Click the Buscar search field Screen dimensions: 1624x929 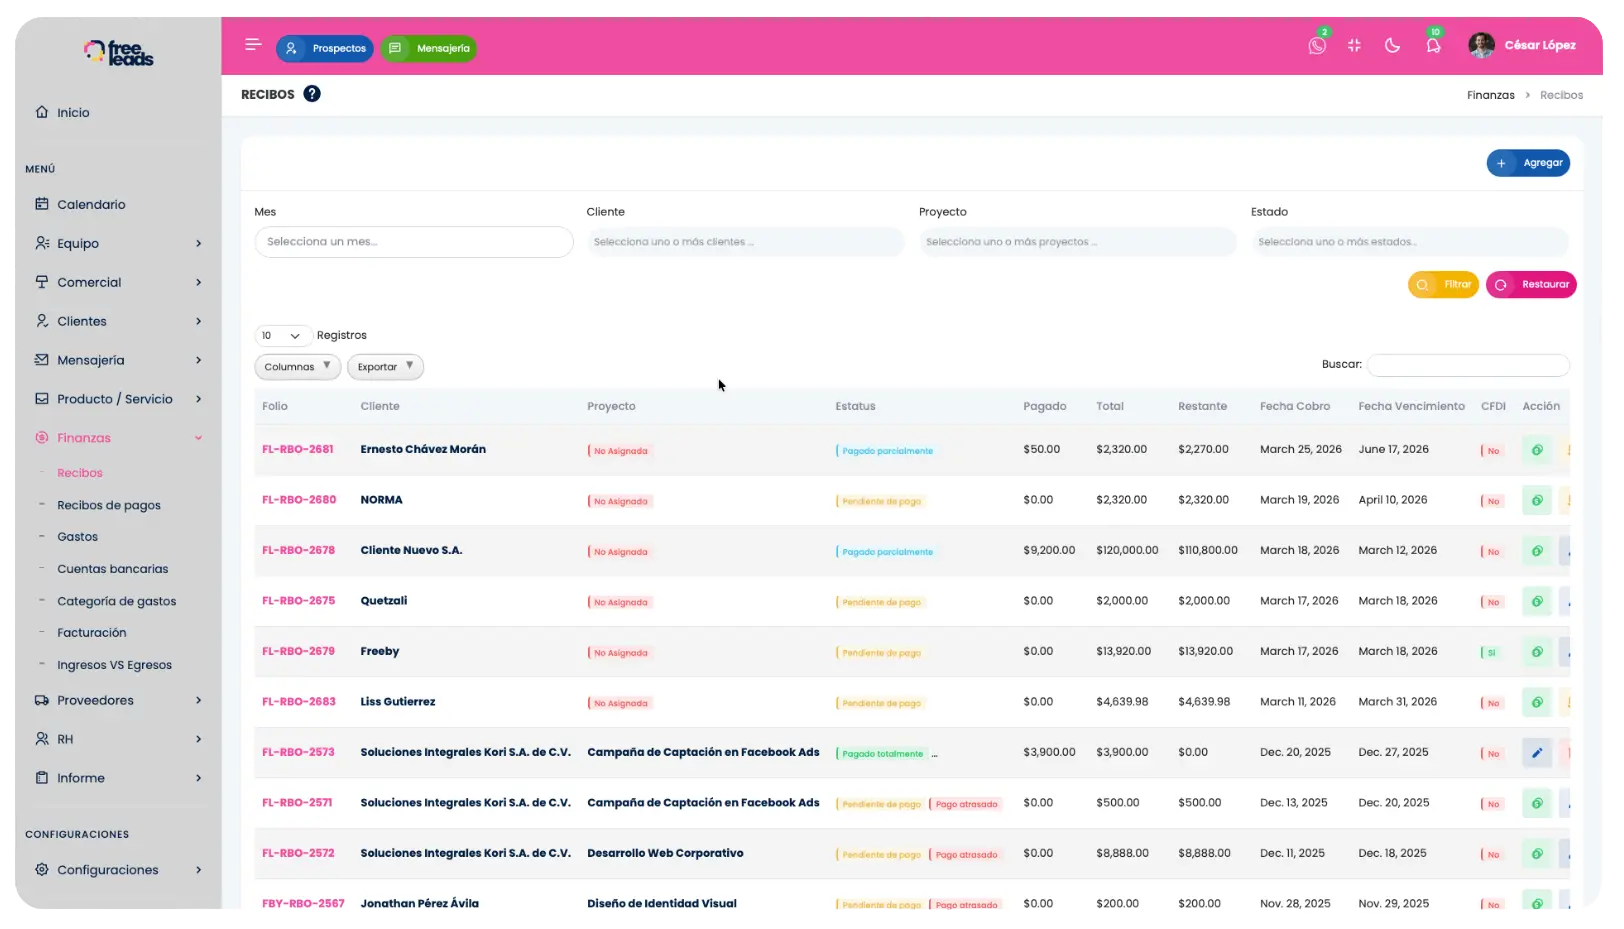(1467, 365)
